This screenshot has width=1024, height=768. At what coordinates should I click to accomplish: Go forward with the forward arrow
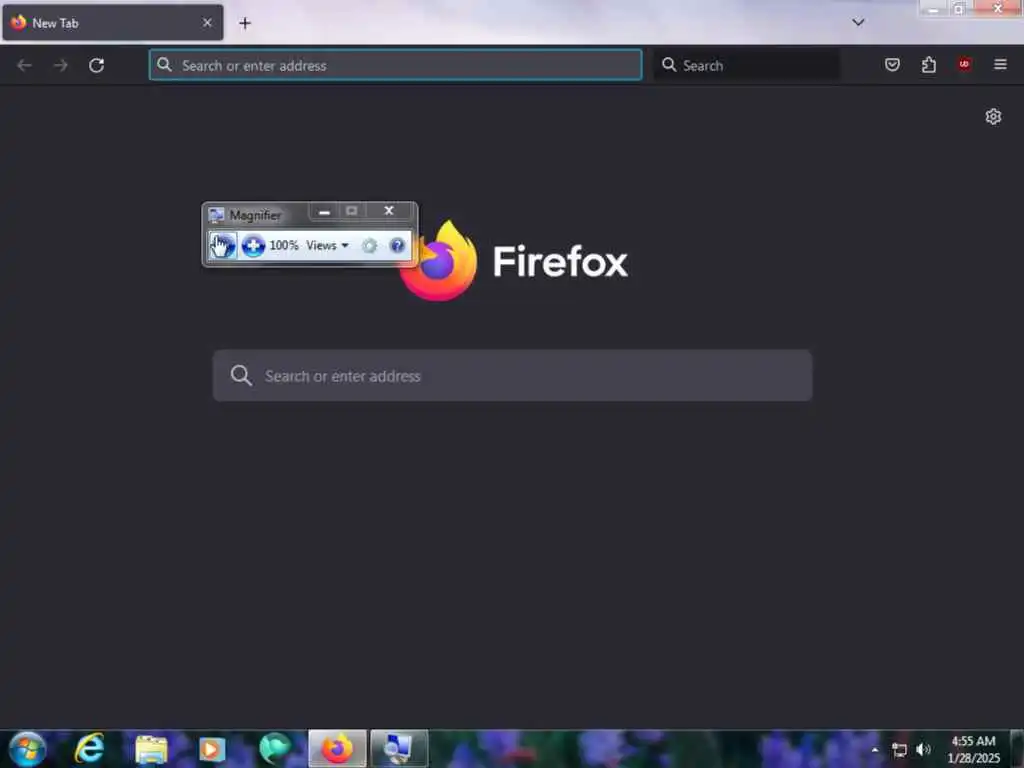[61, 65]
